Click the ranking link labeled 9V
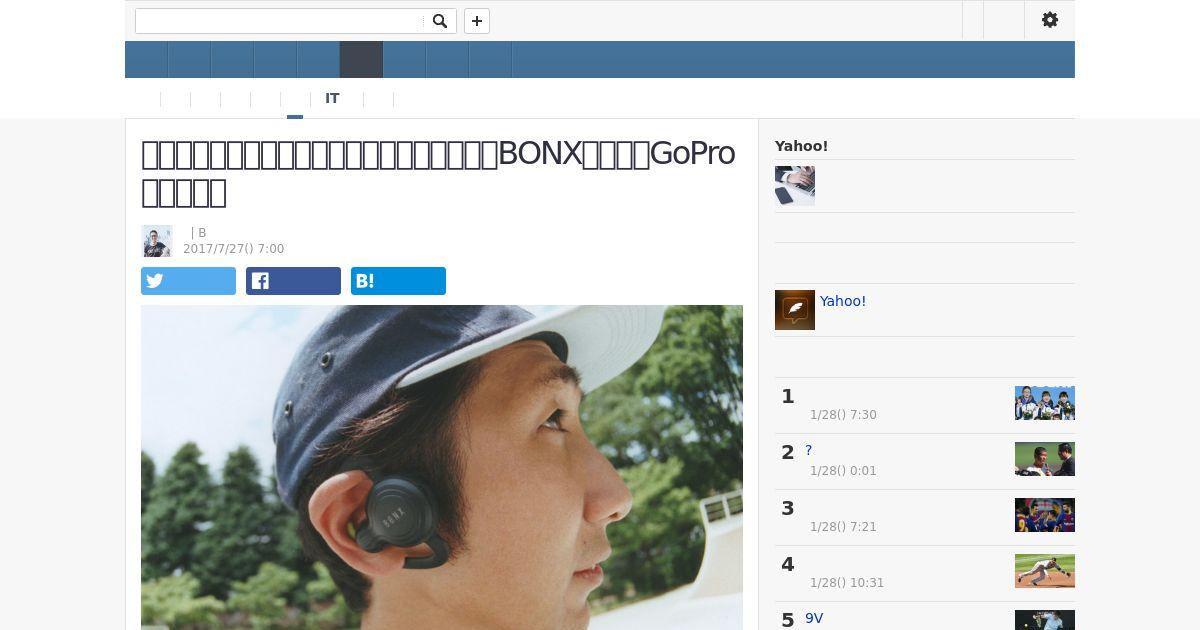This screenshot has height=630, width=1200. 814,619
